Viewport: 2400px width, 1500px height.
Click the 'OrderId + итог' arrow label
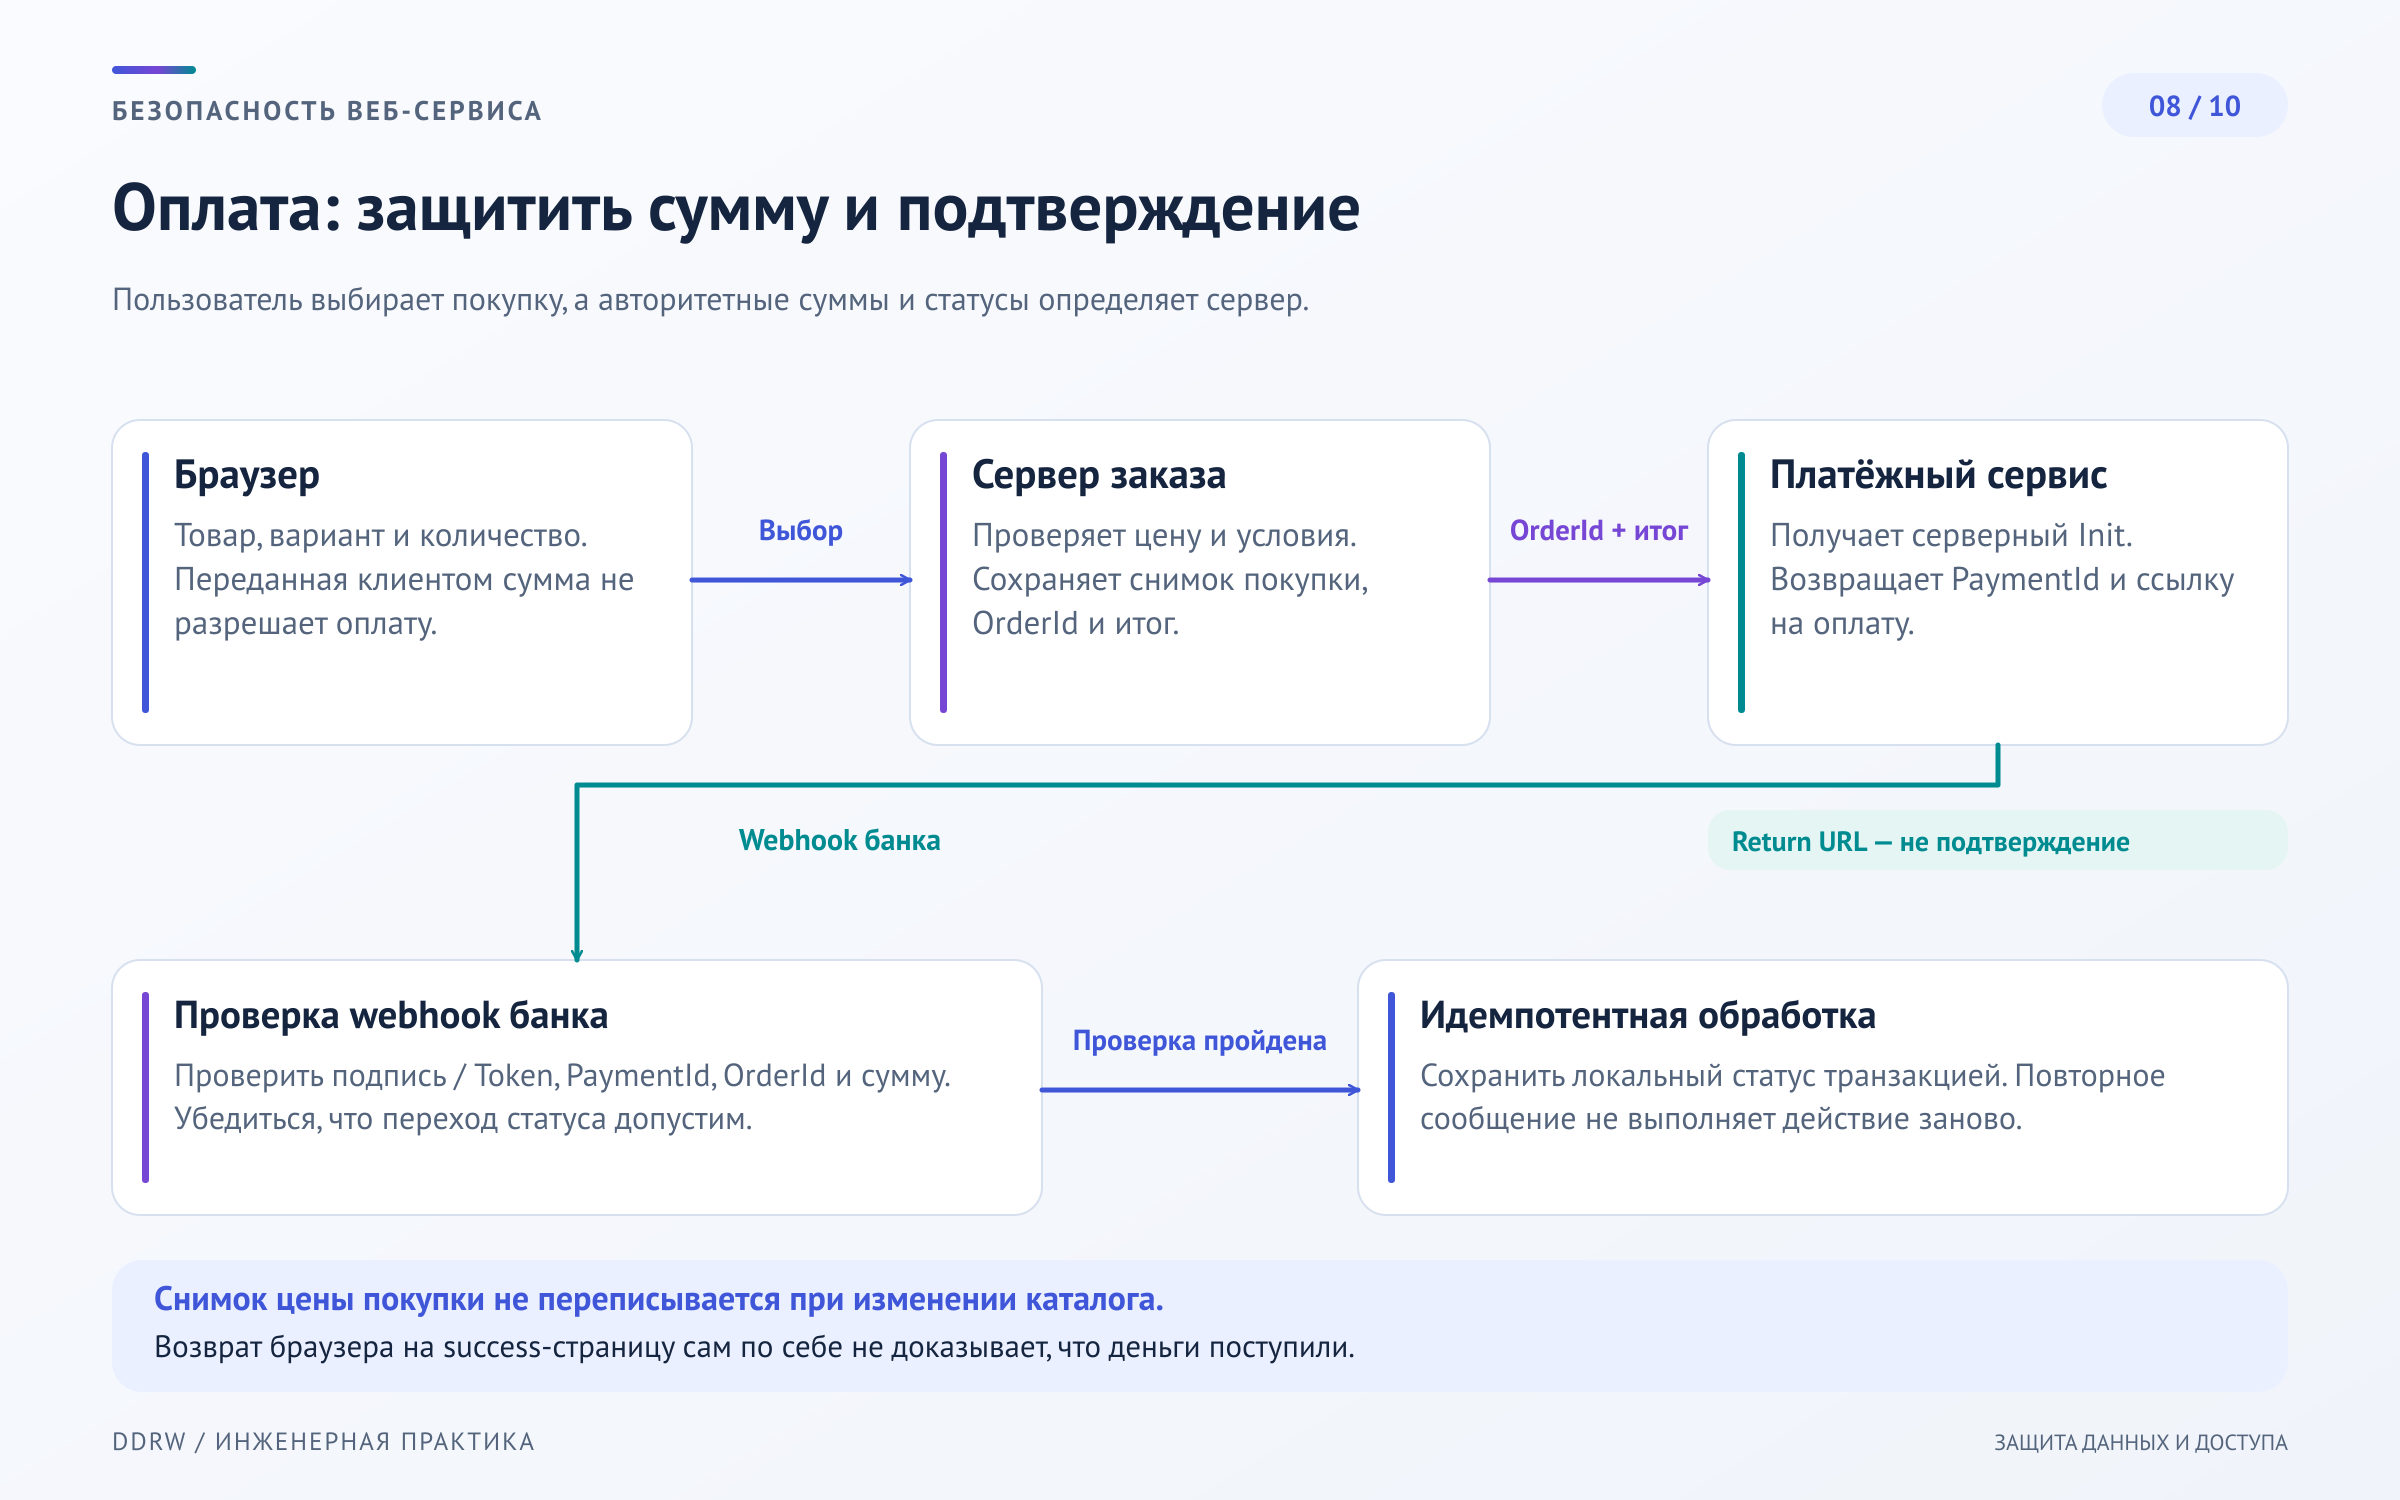pyautogui.click(x=1599, y=530)
